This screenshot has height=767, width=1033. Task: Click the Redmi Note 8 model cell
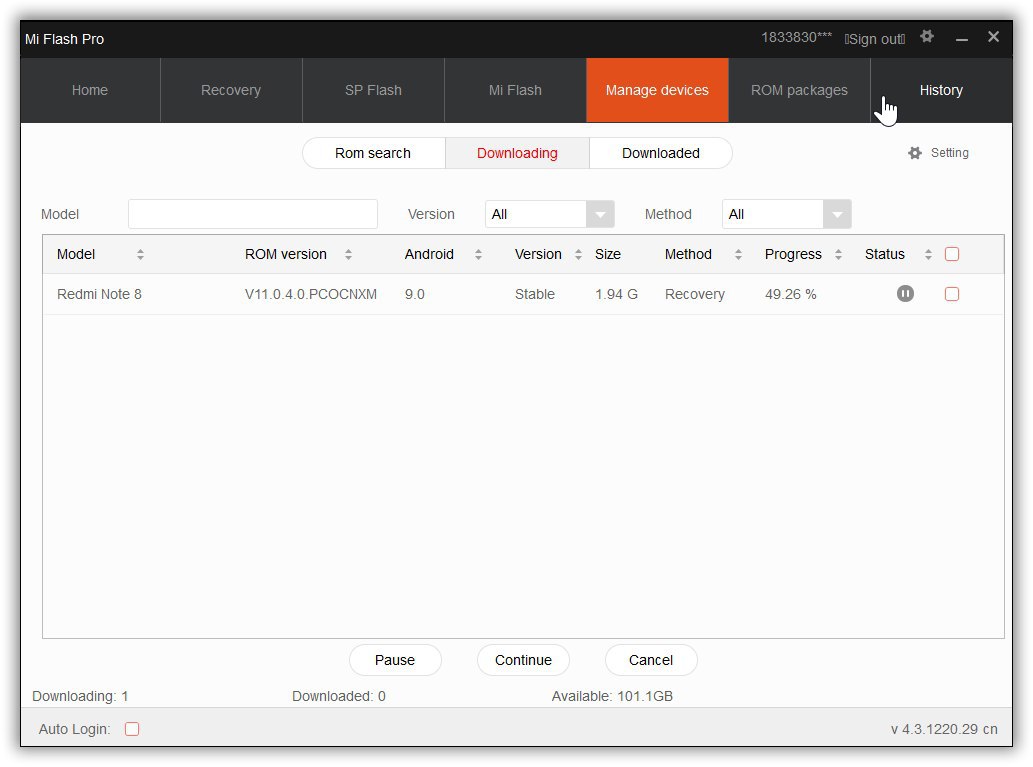click(x=99, y=294)
